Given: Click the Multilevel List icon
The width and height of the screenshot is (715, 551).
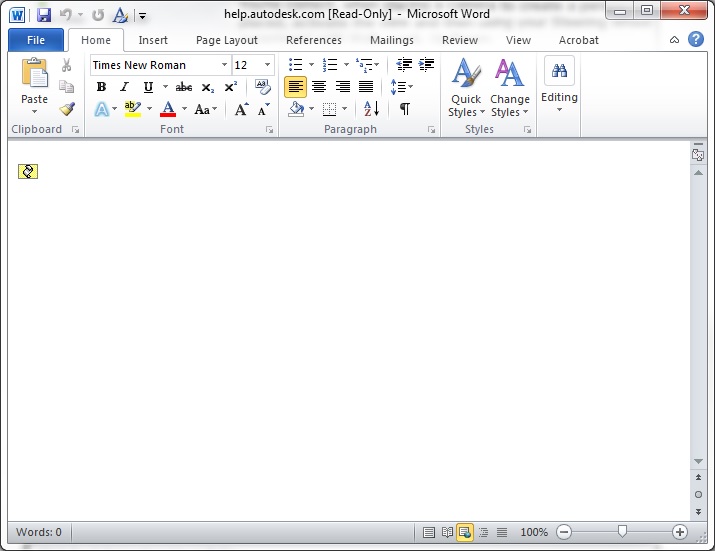Looking at the screenshot, I should [x=365, y=65].
